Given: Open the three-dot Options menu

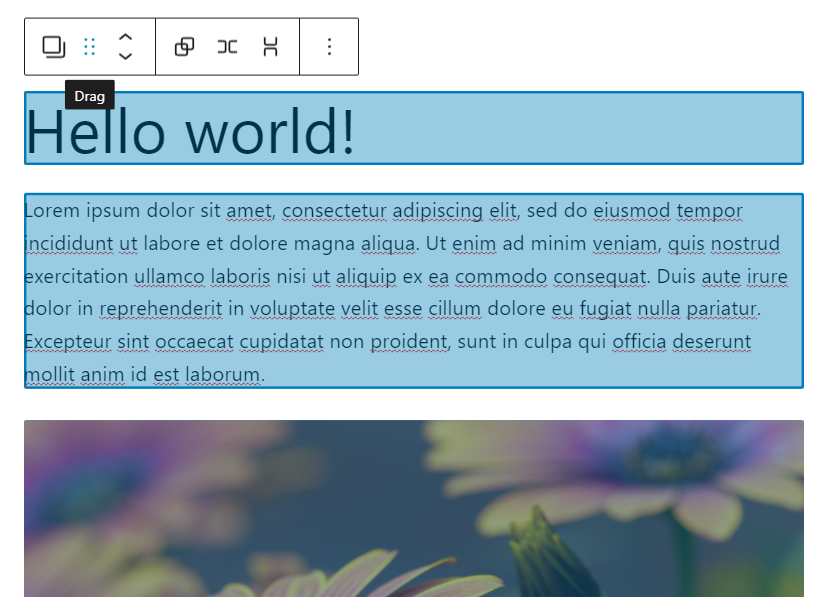Looking at the screenshot, I should click(329, 47).
